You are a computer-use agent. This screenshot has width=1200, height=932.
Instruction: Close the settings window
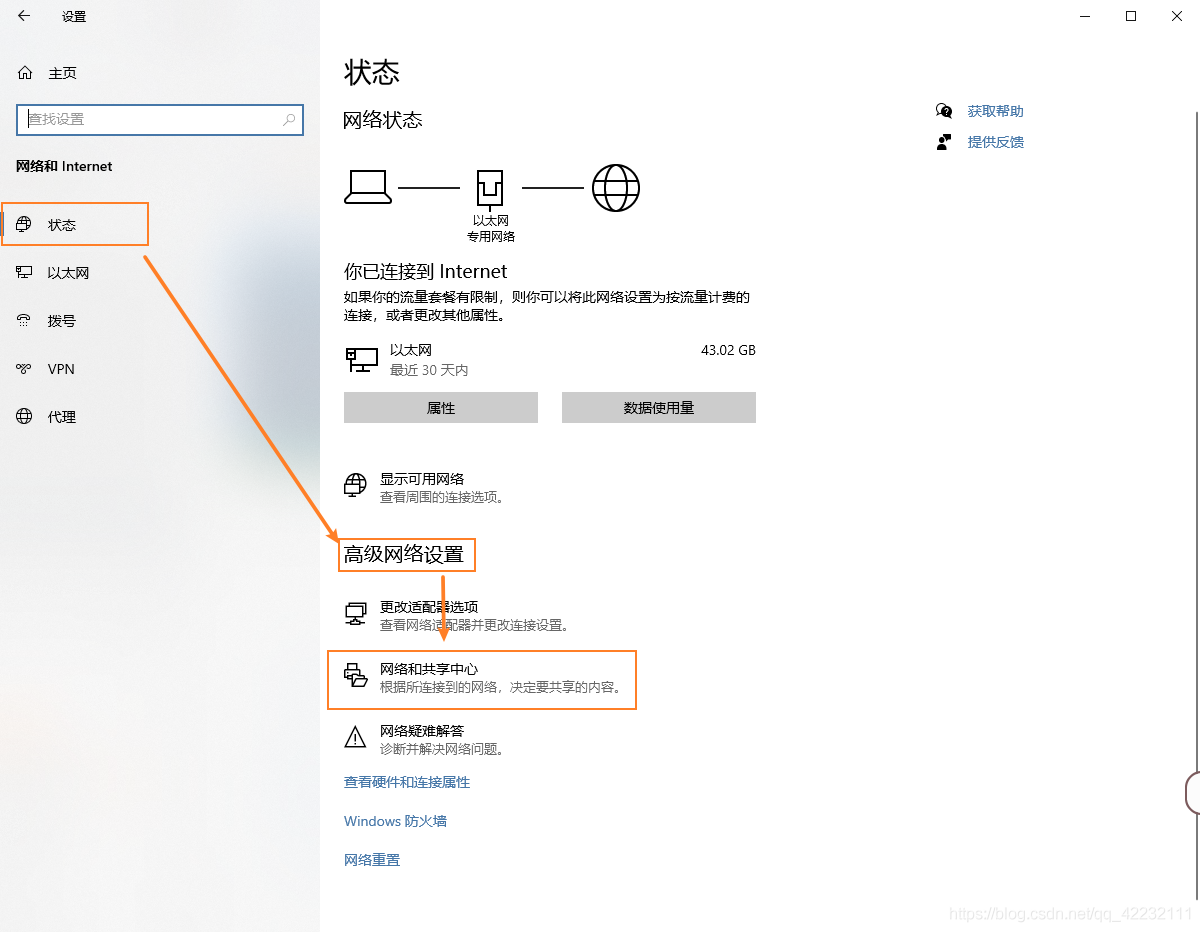pyautogui.click(x=1177, y=16)
